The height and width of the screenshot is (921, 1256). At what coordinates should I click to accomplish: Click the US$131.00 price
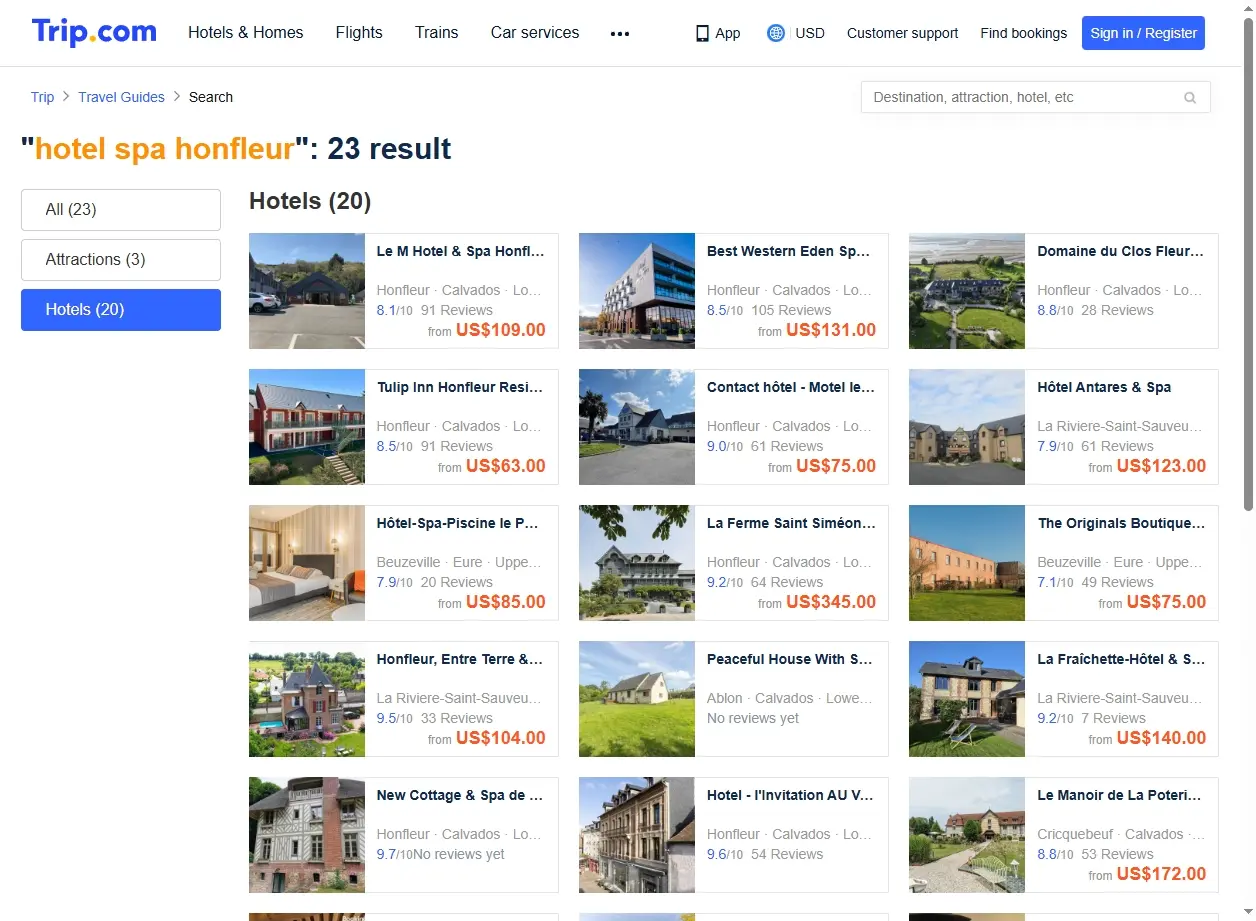pos(831,330)
